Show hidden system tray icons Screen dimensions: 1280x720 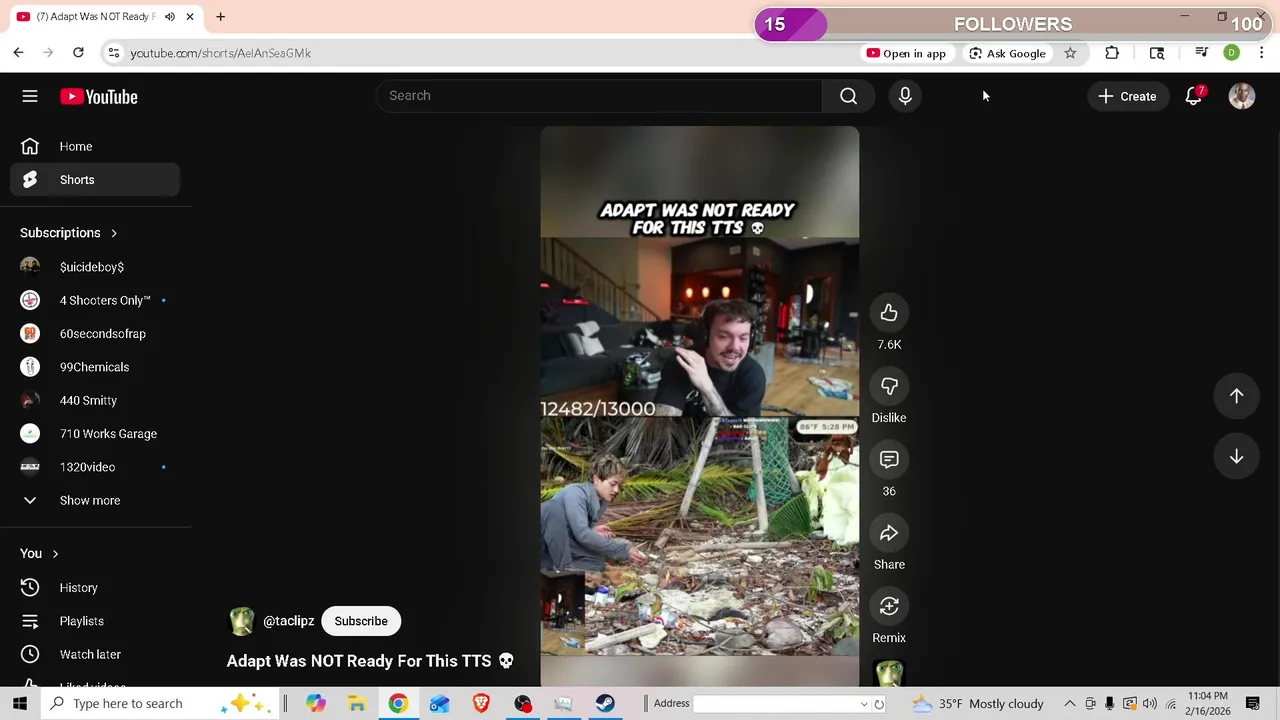click(1069, 704)
